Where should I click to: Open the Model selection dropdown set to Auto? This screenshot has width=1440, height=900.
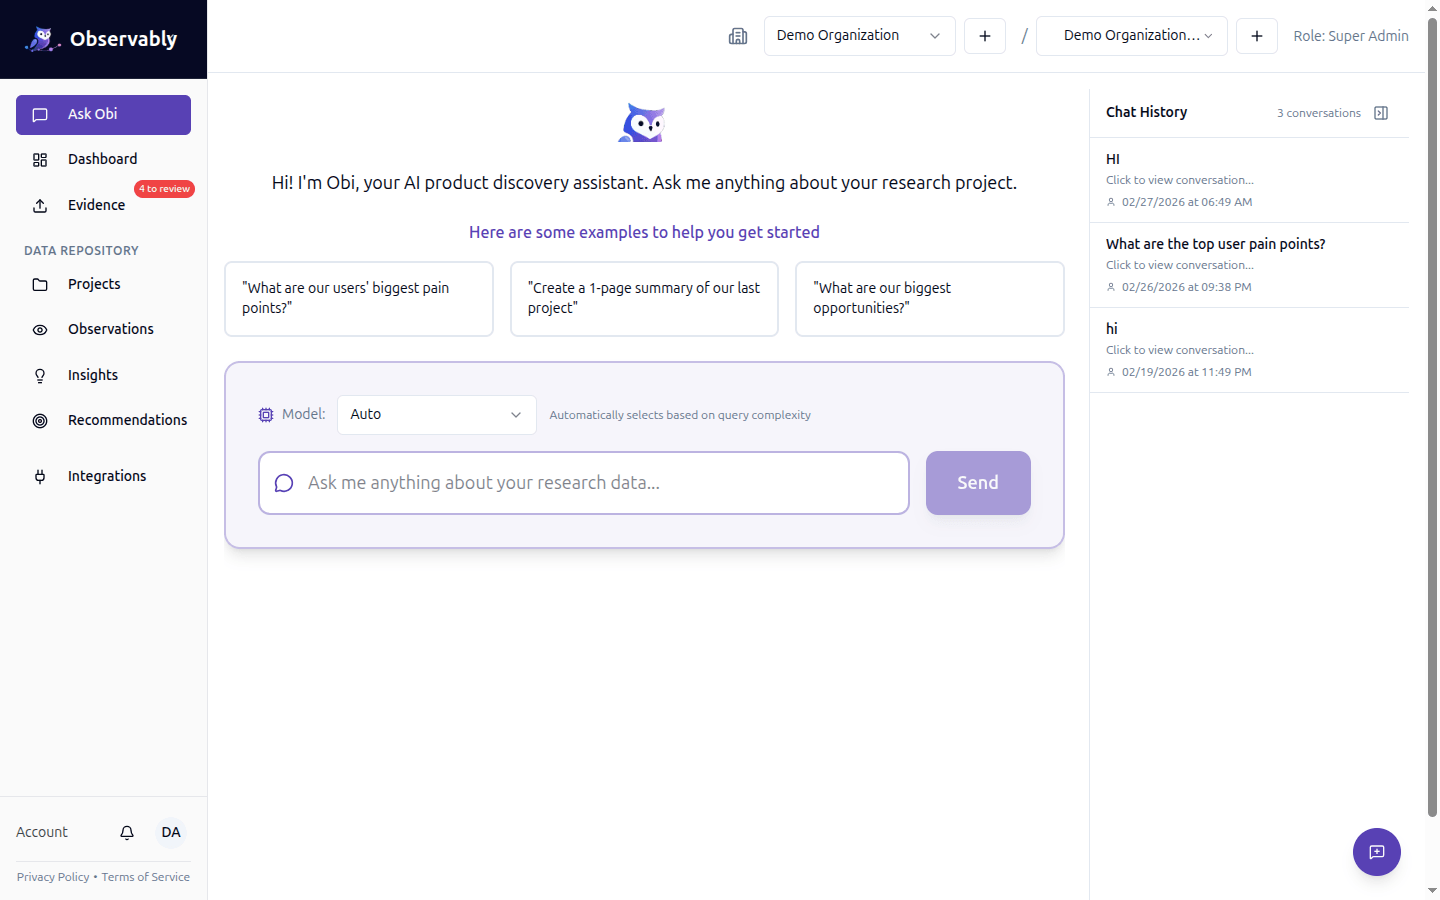point(436,414)
